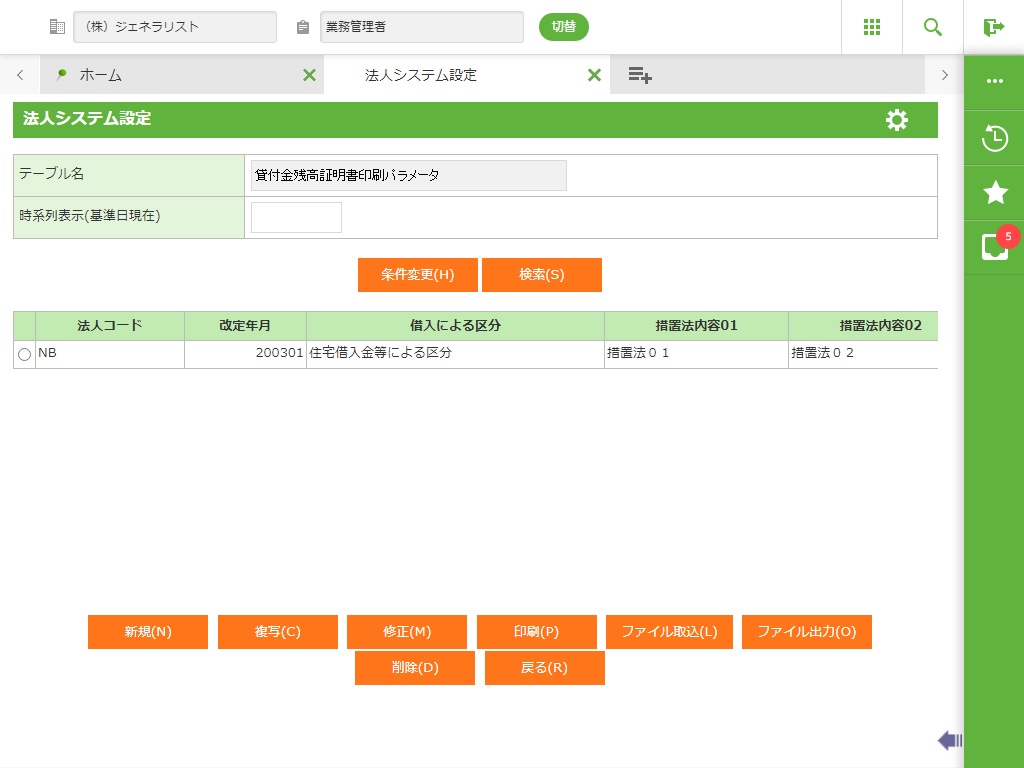
Task: Click the 切替 switch button
Action: [563, 27]
